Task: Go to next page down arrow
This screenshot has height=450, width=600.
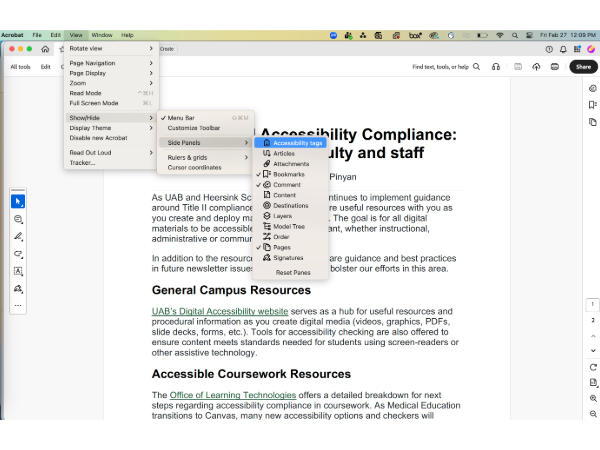Action: tap(593, 351)
